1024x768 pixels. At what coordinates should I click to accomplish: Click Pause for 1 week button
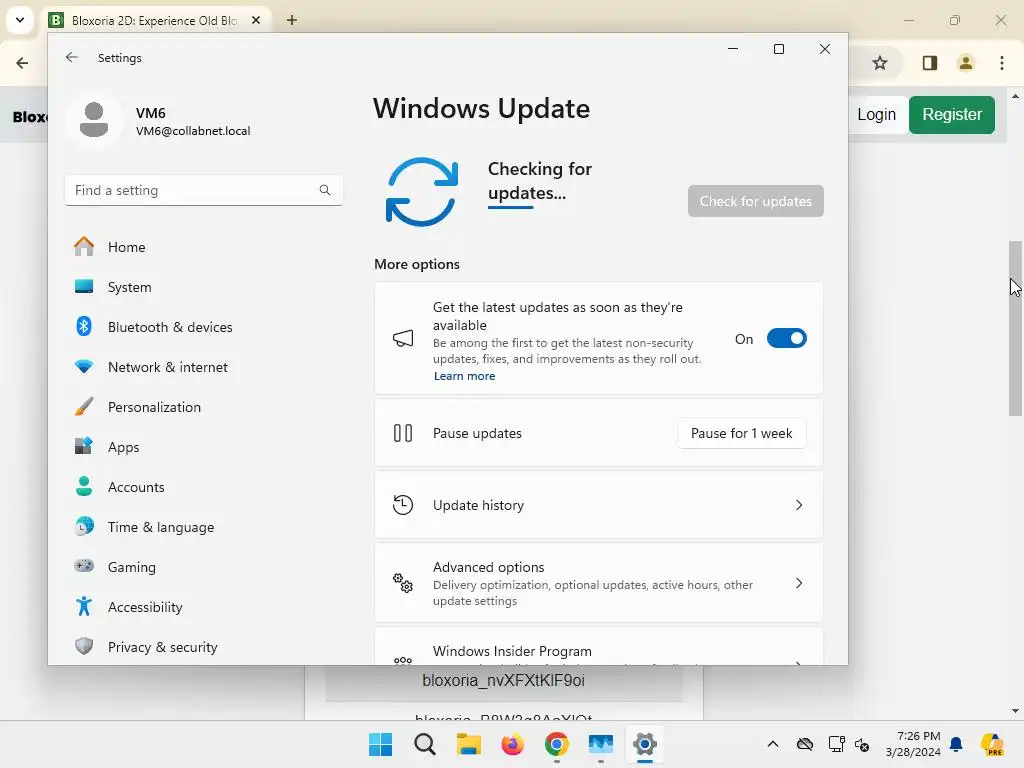click(741, 433)
